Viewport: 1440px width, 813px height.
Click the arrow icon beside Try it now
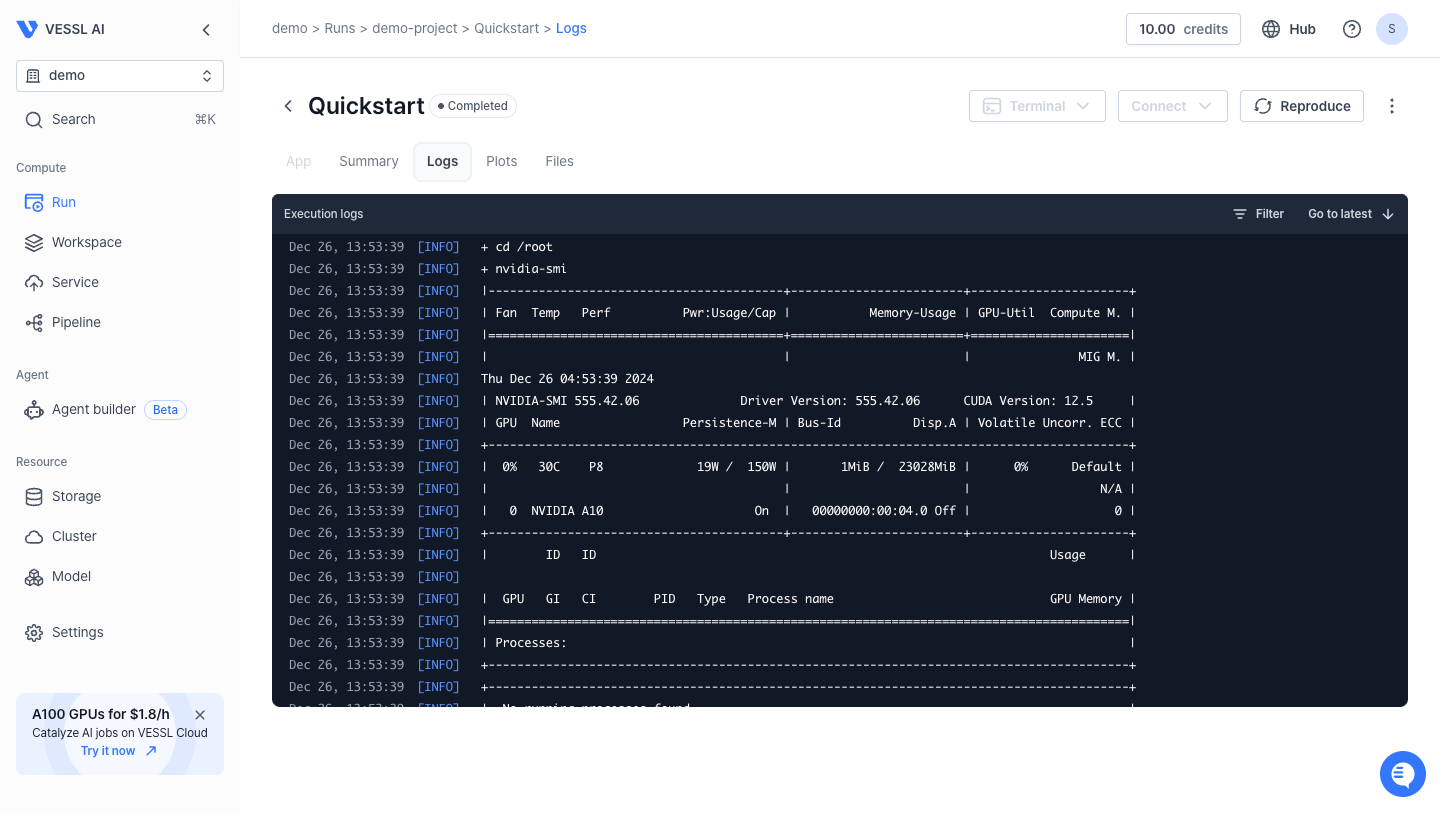pos(151,751)
